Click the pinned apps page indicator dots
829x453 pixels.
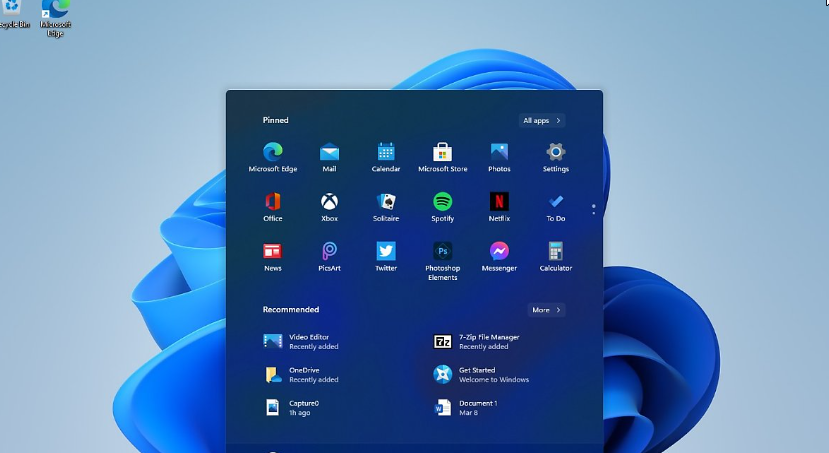point(594,209)
